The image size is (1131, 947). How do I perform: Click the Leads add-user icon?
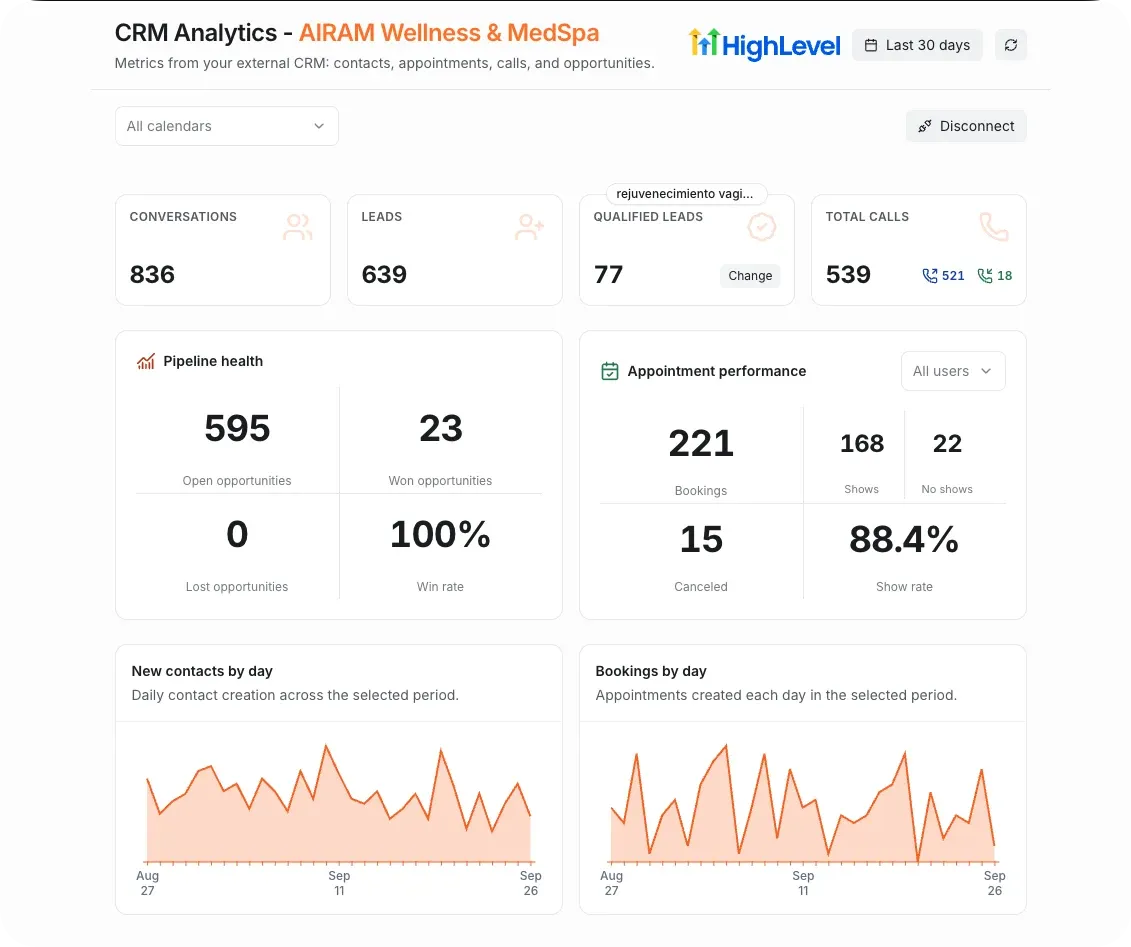point(529,227)
